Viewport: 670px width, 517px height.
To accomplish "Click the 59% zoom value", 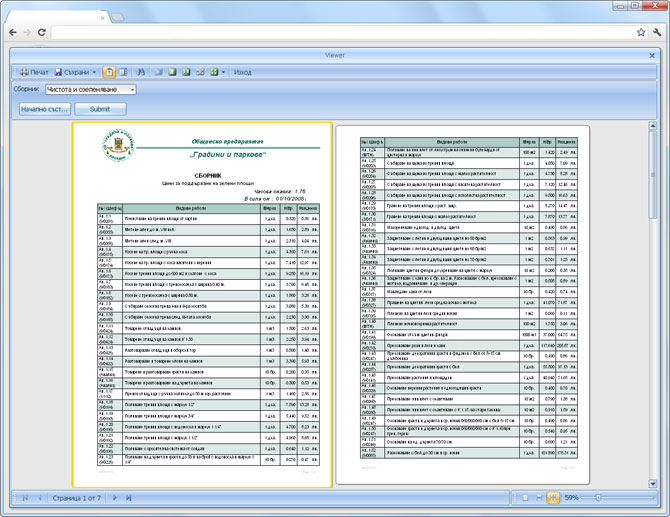I will pos(571,498).
